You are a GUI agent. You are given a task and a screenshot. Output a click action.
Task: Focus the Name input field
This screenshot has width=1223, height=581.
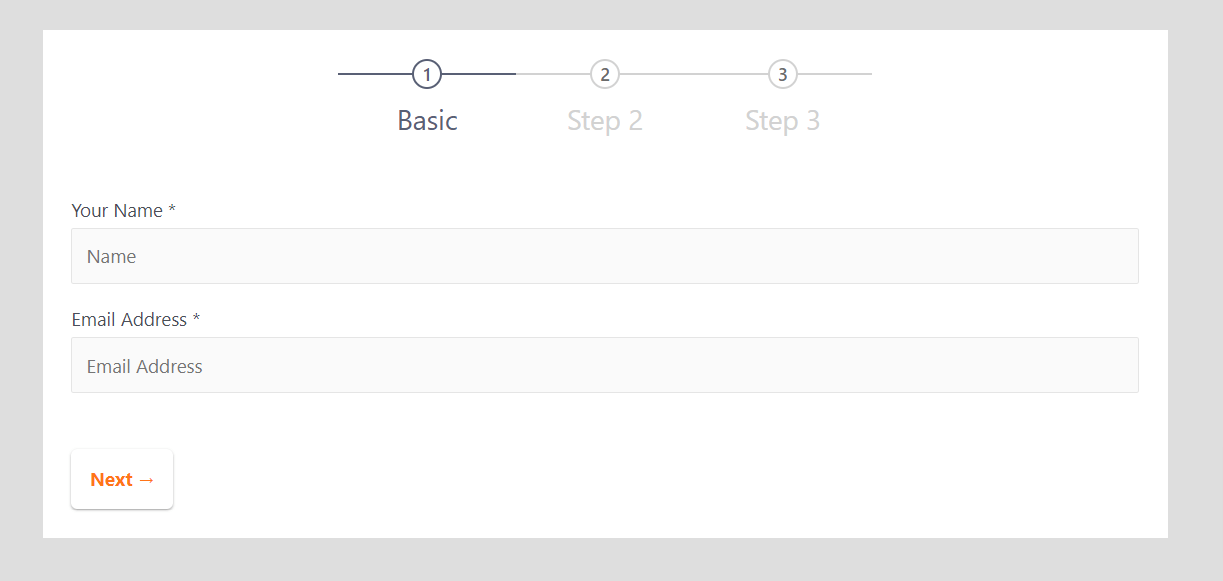[605, 256]
